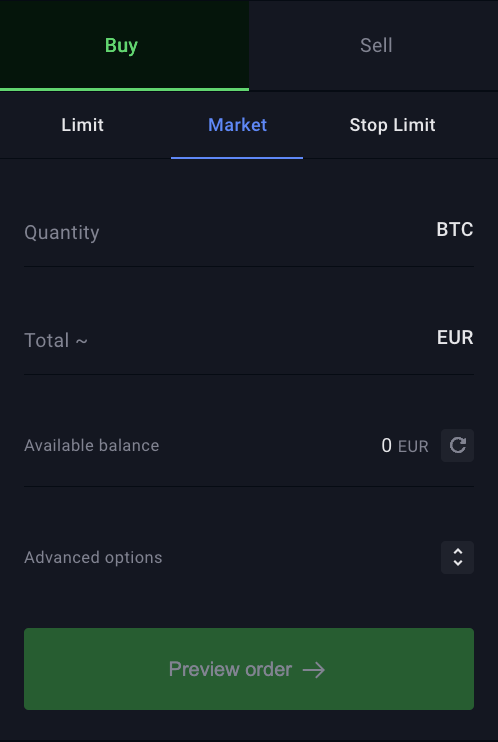
Task: Click the arrow icon in Preview order
Action: [314, 670]
